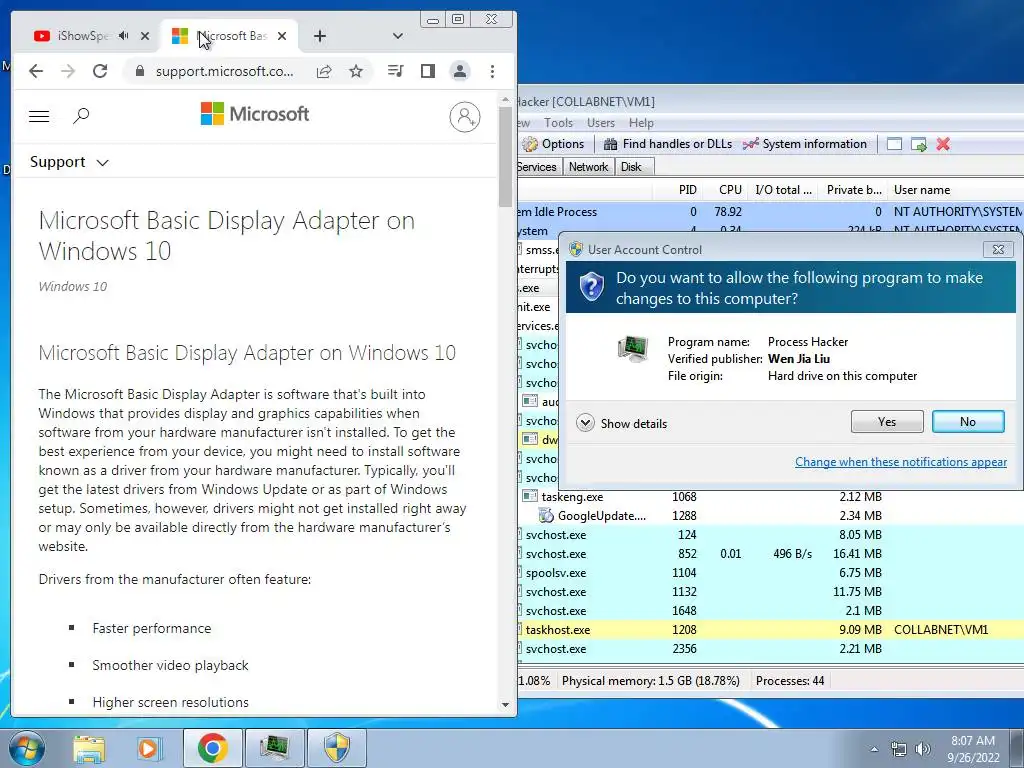Viewport: 1024px width, 768px height.
Task: Select svchost.exe with PID 852
Action: click(x=771, y=554)
